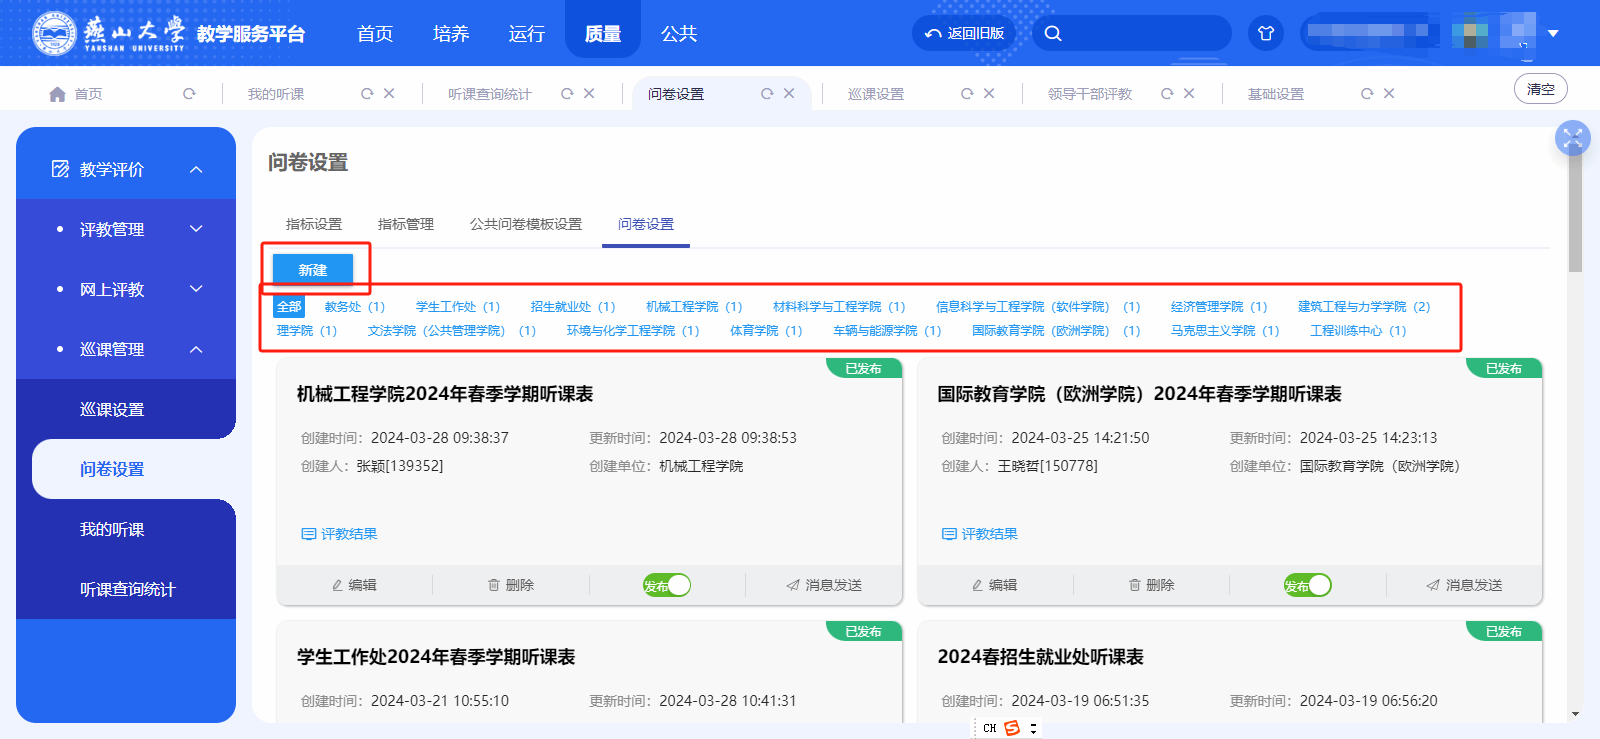The height and width of the screenshot is (739, 1600).
Task: Expand the 网上评教 sidebar section
Action: tap(196, 289)
